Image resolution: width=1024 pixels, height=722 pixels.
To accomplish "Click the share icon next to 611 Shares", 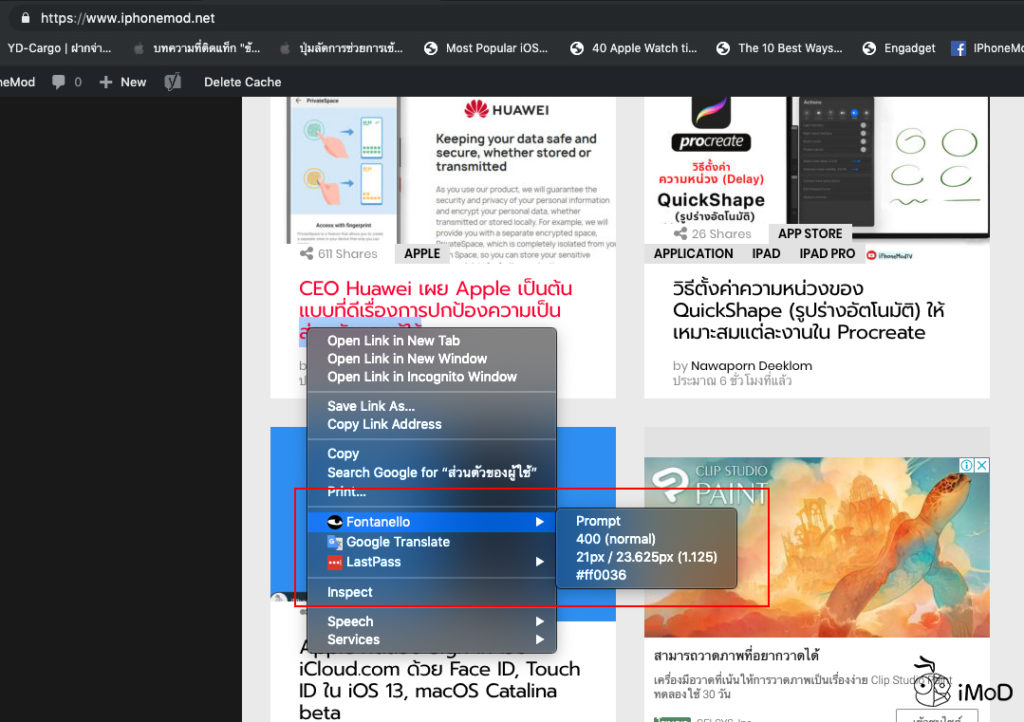I will coord(305,253).
